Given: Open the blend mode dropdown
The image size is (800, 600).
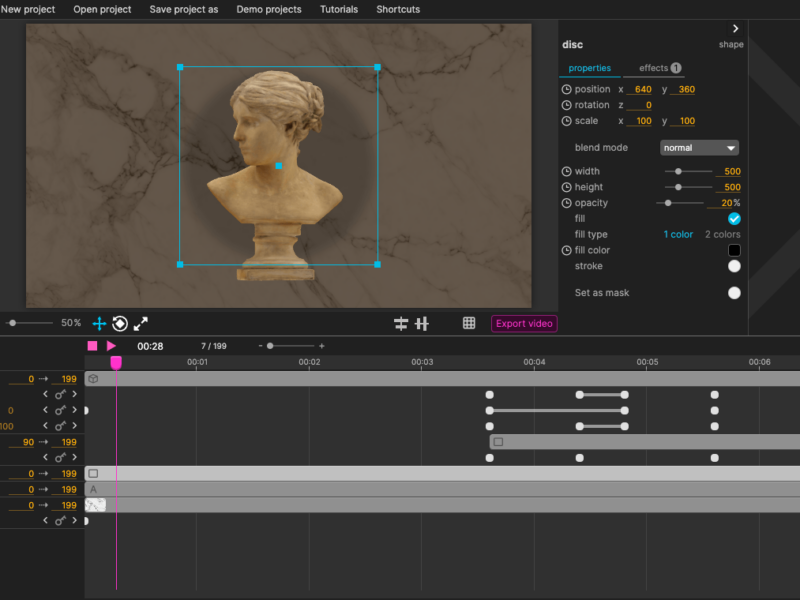Looking at the screenshot, I should (x=699, y=148).
